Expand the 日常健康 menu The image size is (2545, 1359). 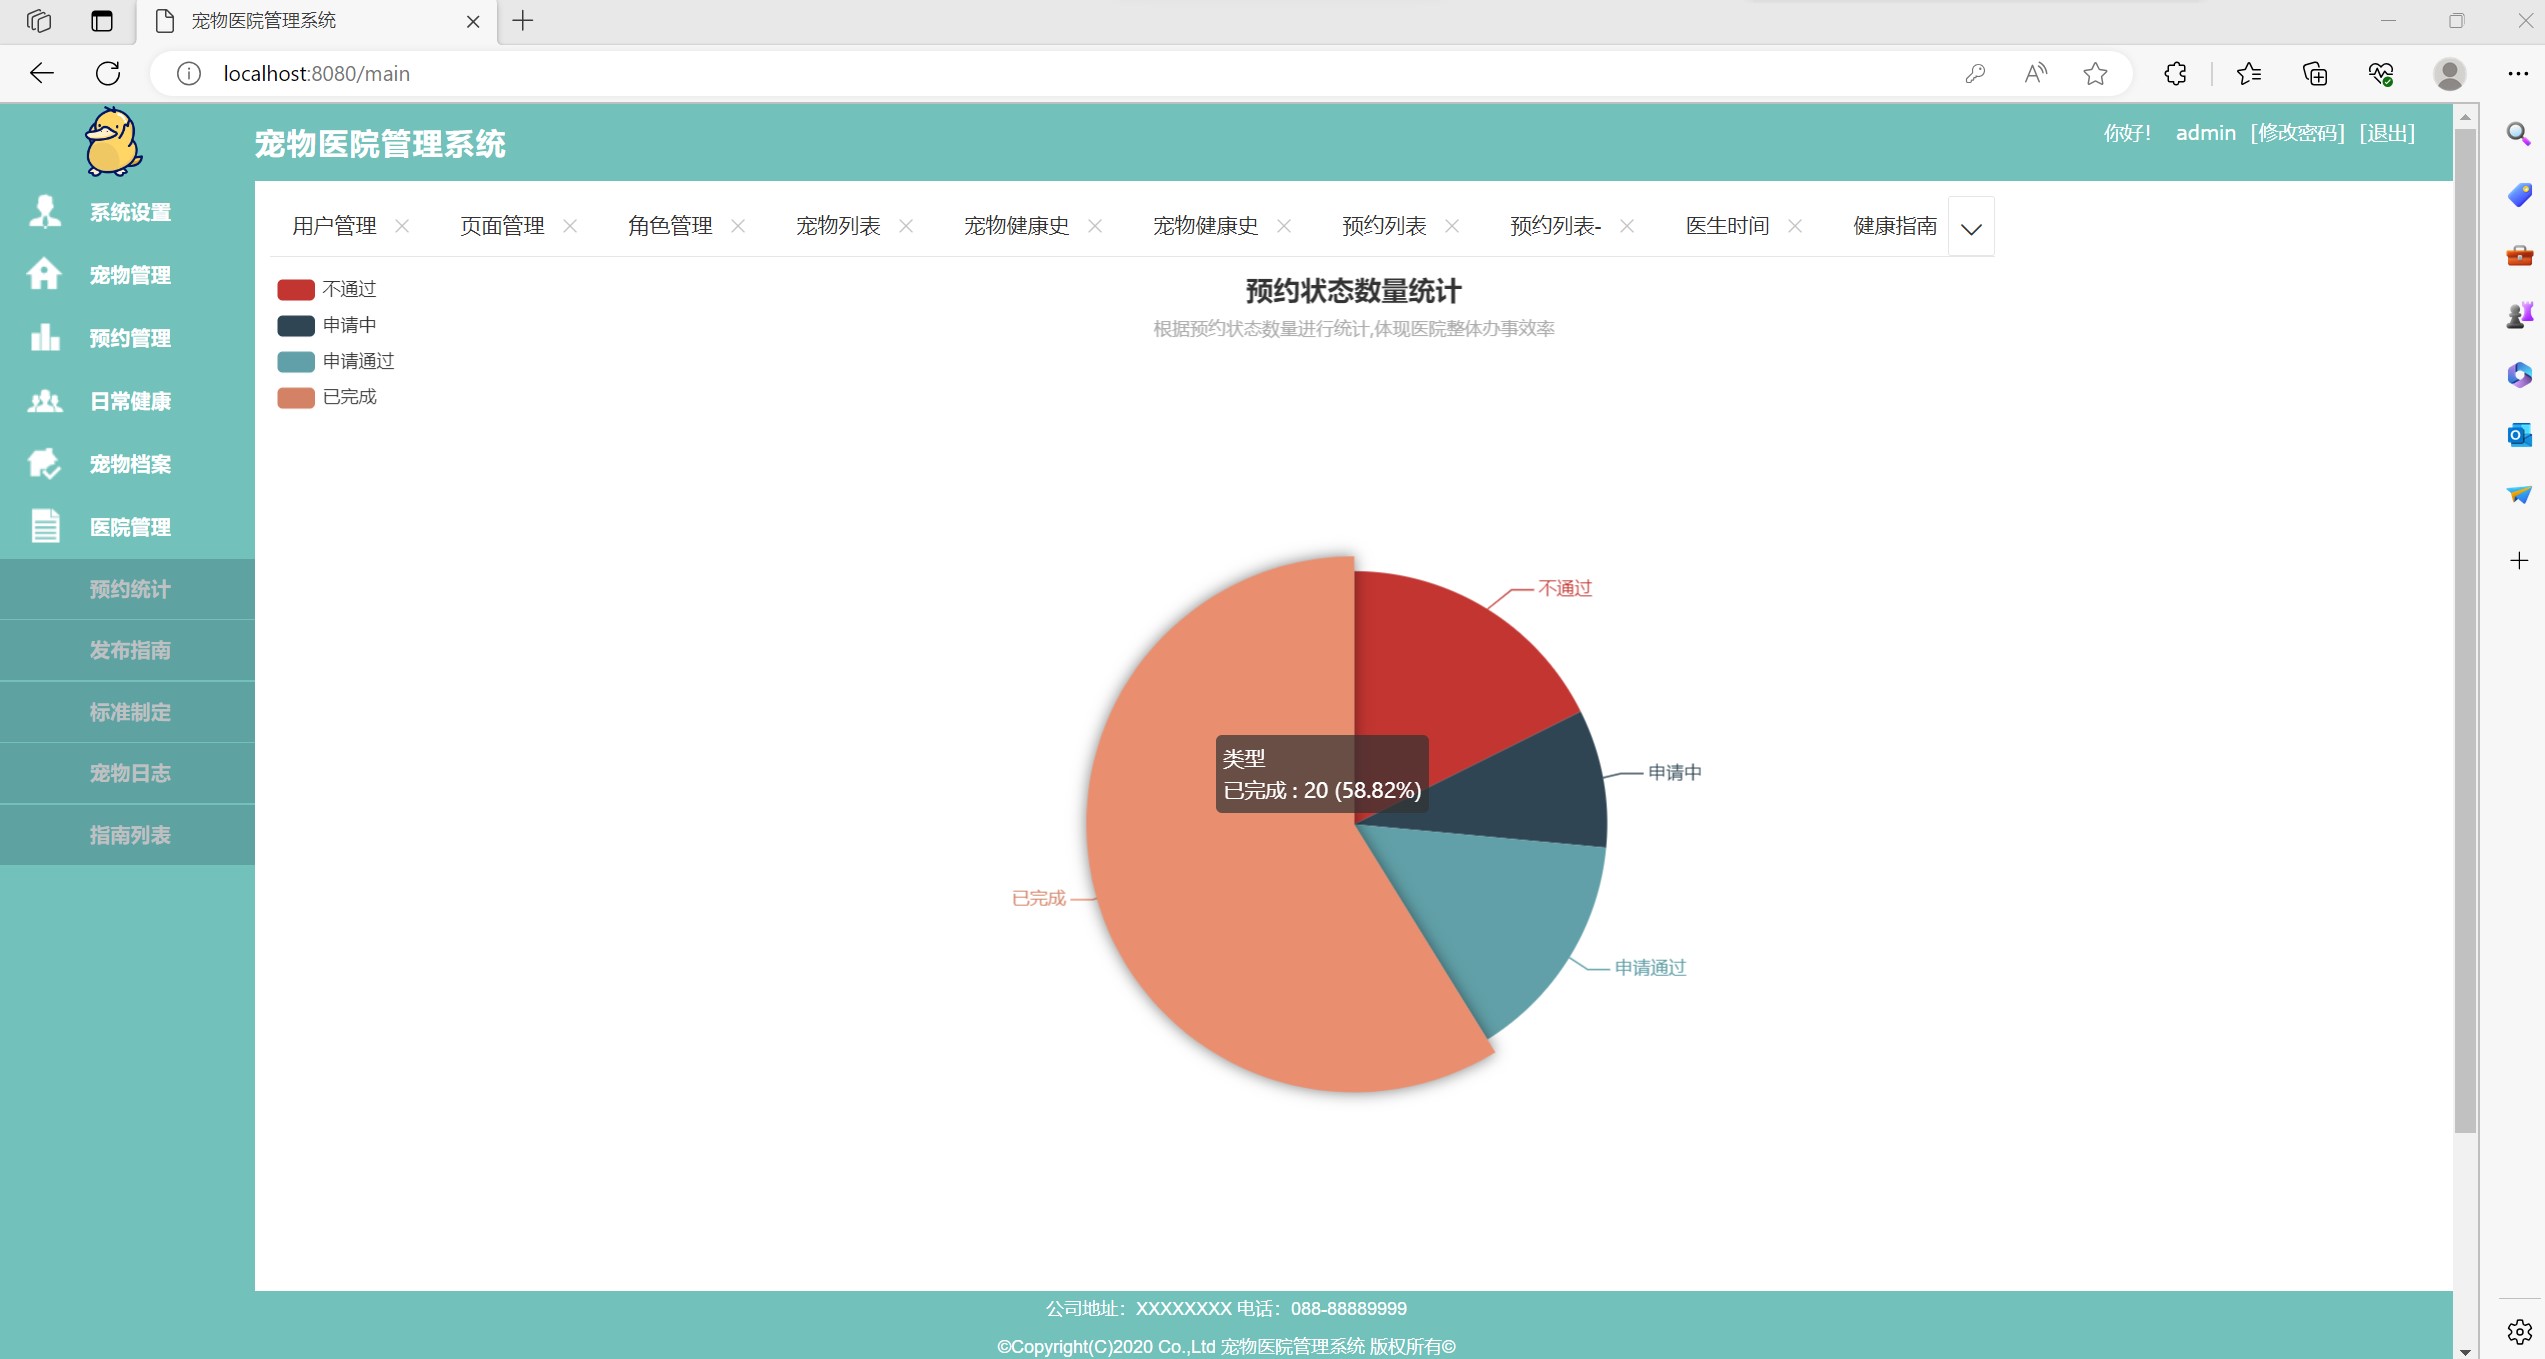coord(130,401)
